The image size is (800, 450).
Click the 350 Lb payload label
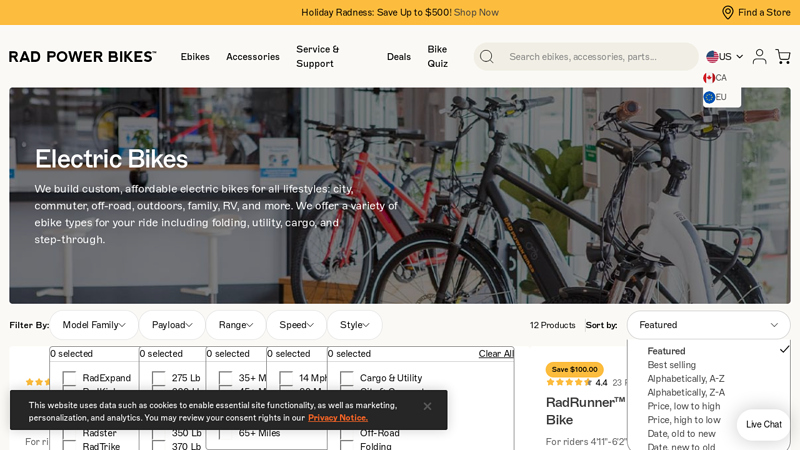[186, 433]
